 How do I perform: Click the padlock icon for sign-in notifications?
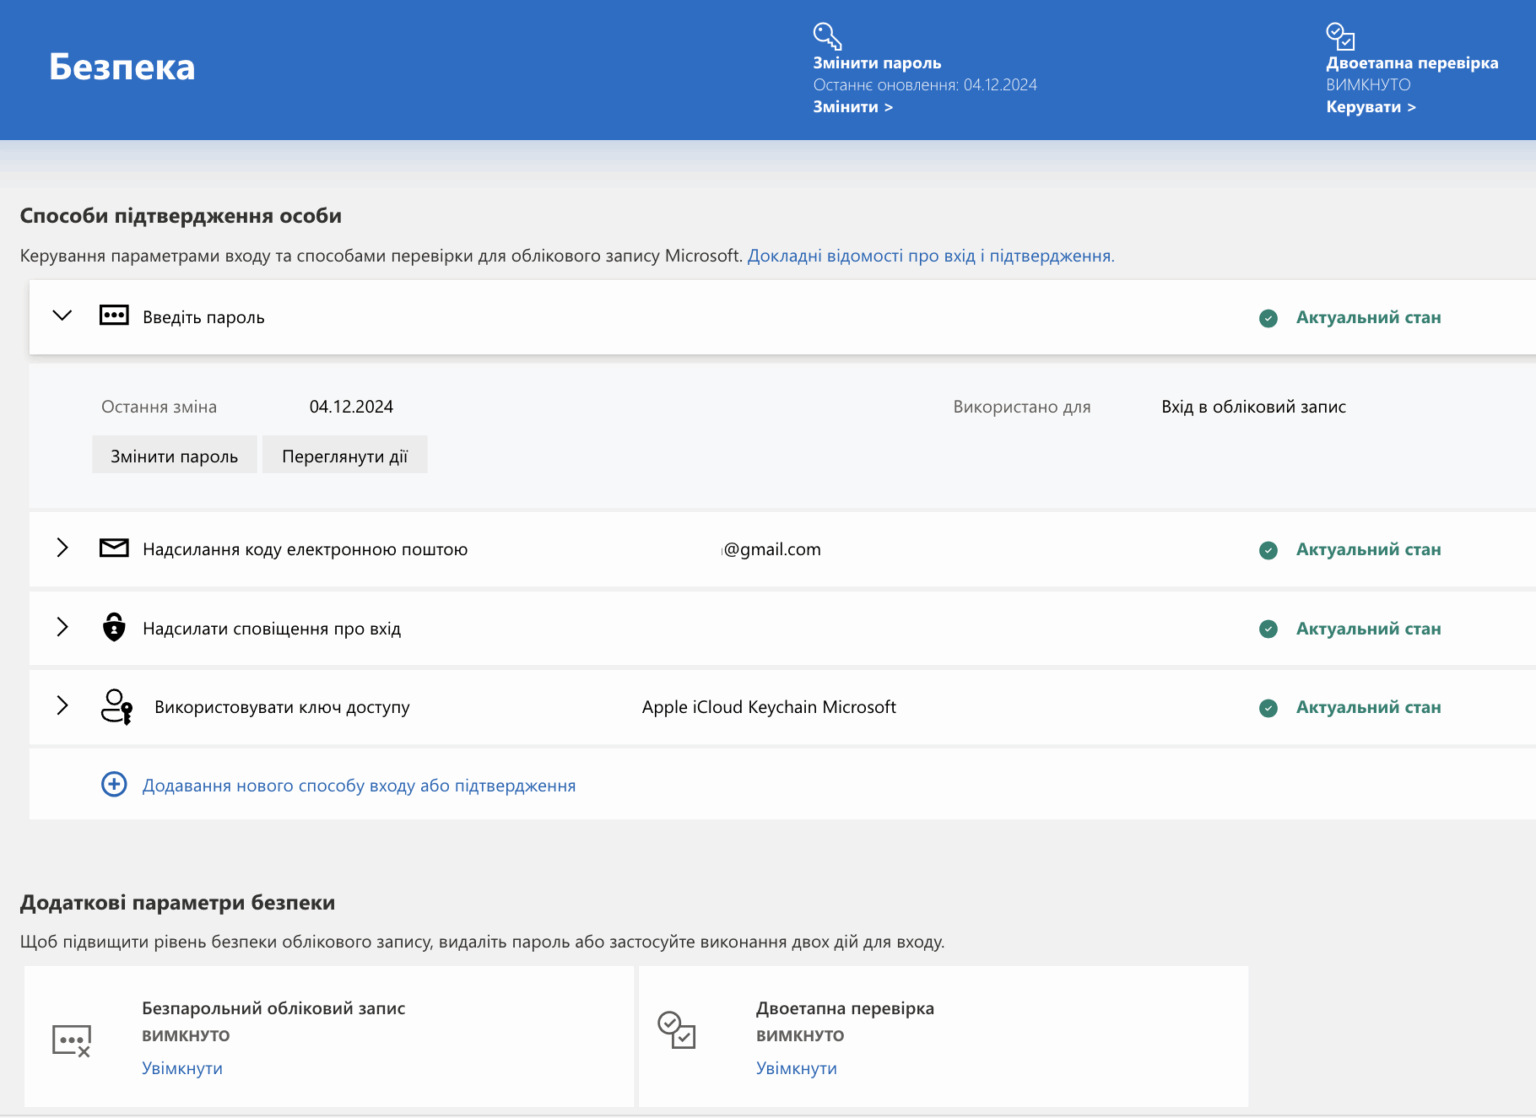point(114,627)
